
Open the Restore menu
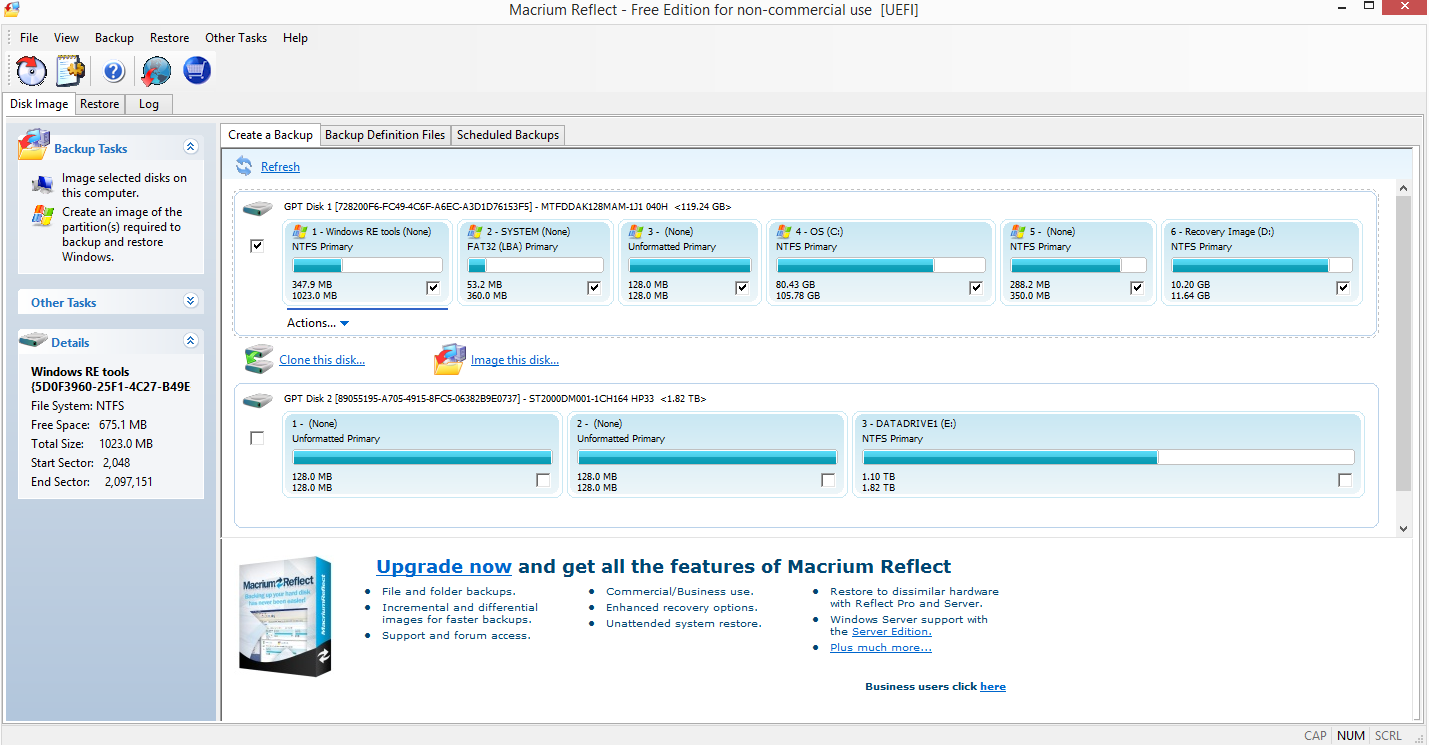click(169, 38)
